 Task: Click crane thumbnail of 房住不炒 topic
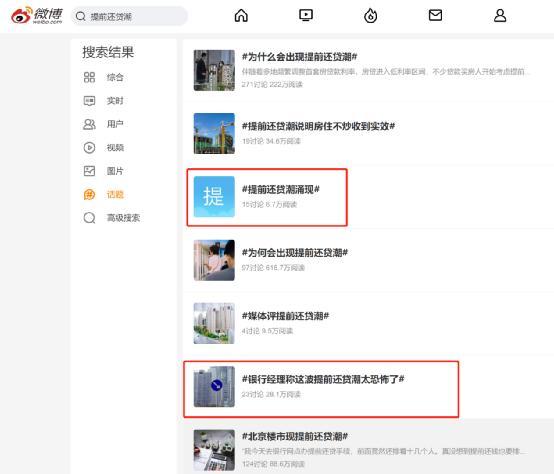tap(214, 134)
